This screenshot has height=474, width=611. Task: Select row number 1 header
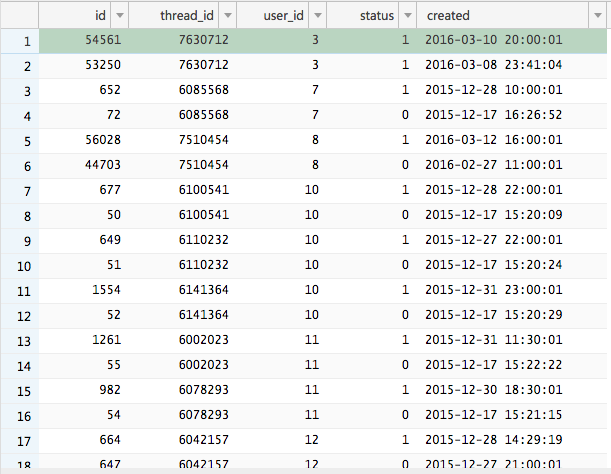(x=20, y=41)
